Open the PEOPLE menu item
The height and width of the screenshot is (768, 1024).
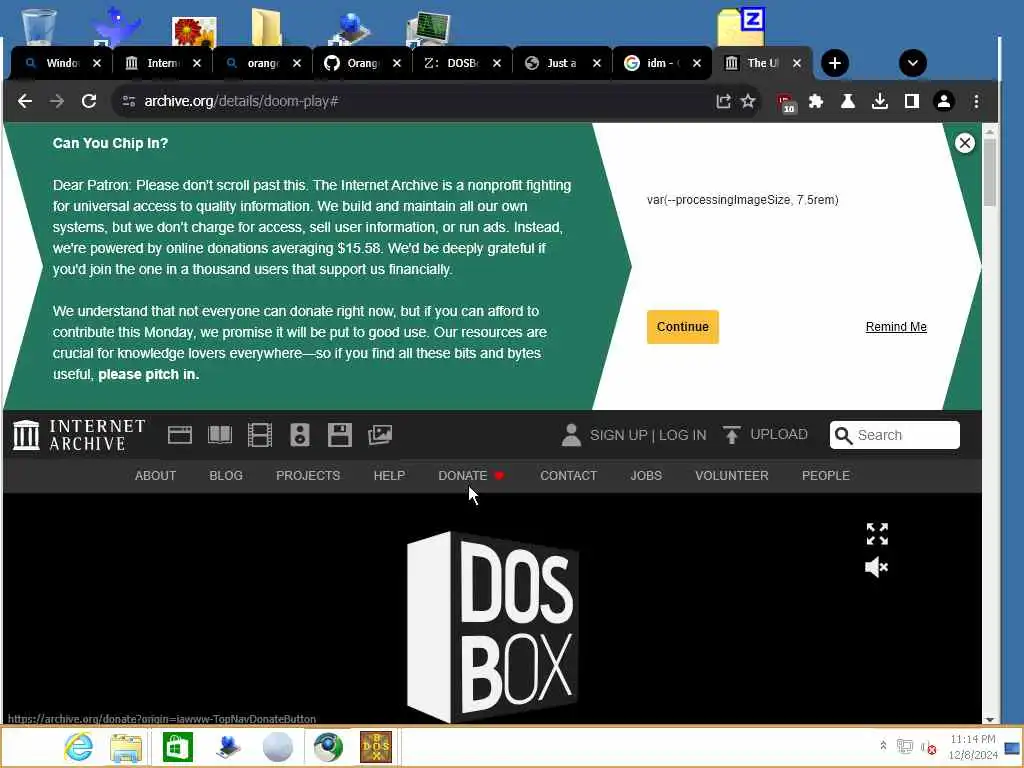[x=825, y=475]
